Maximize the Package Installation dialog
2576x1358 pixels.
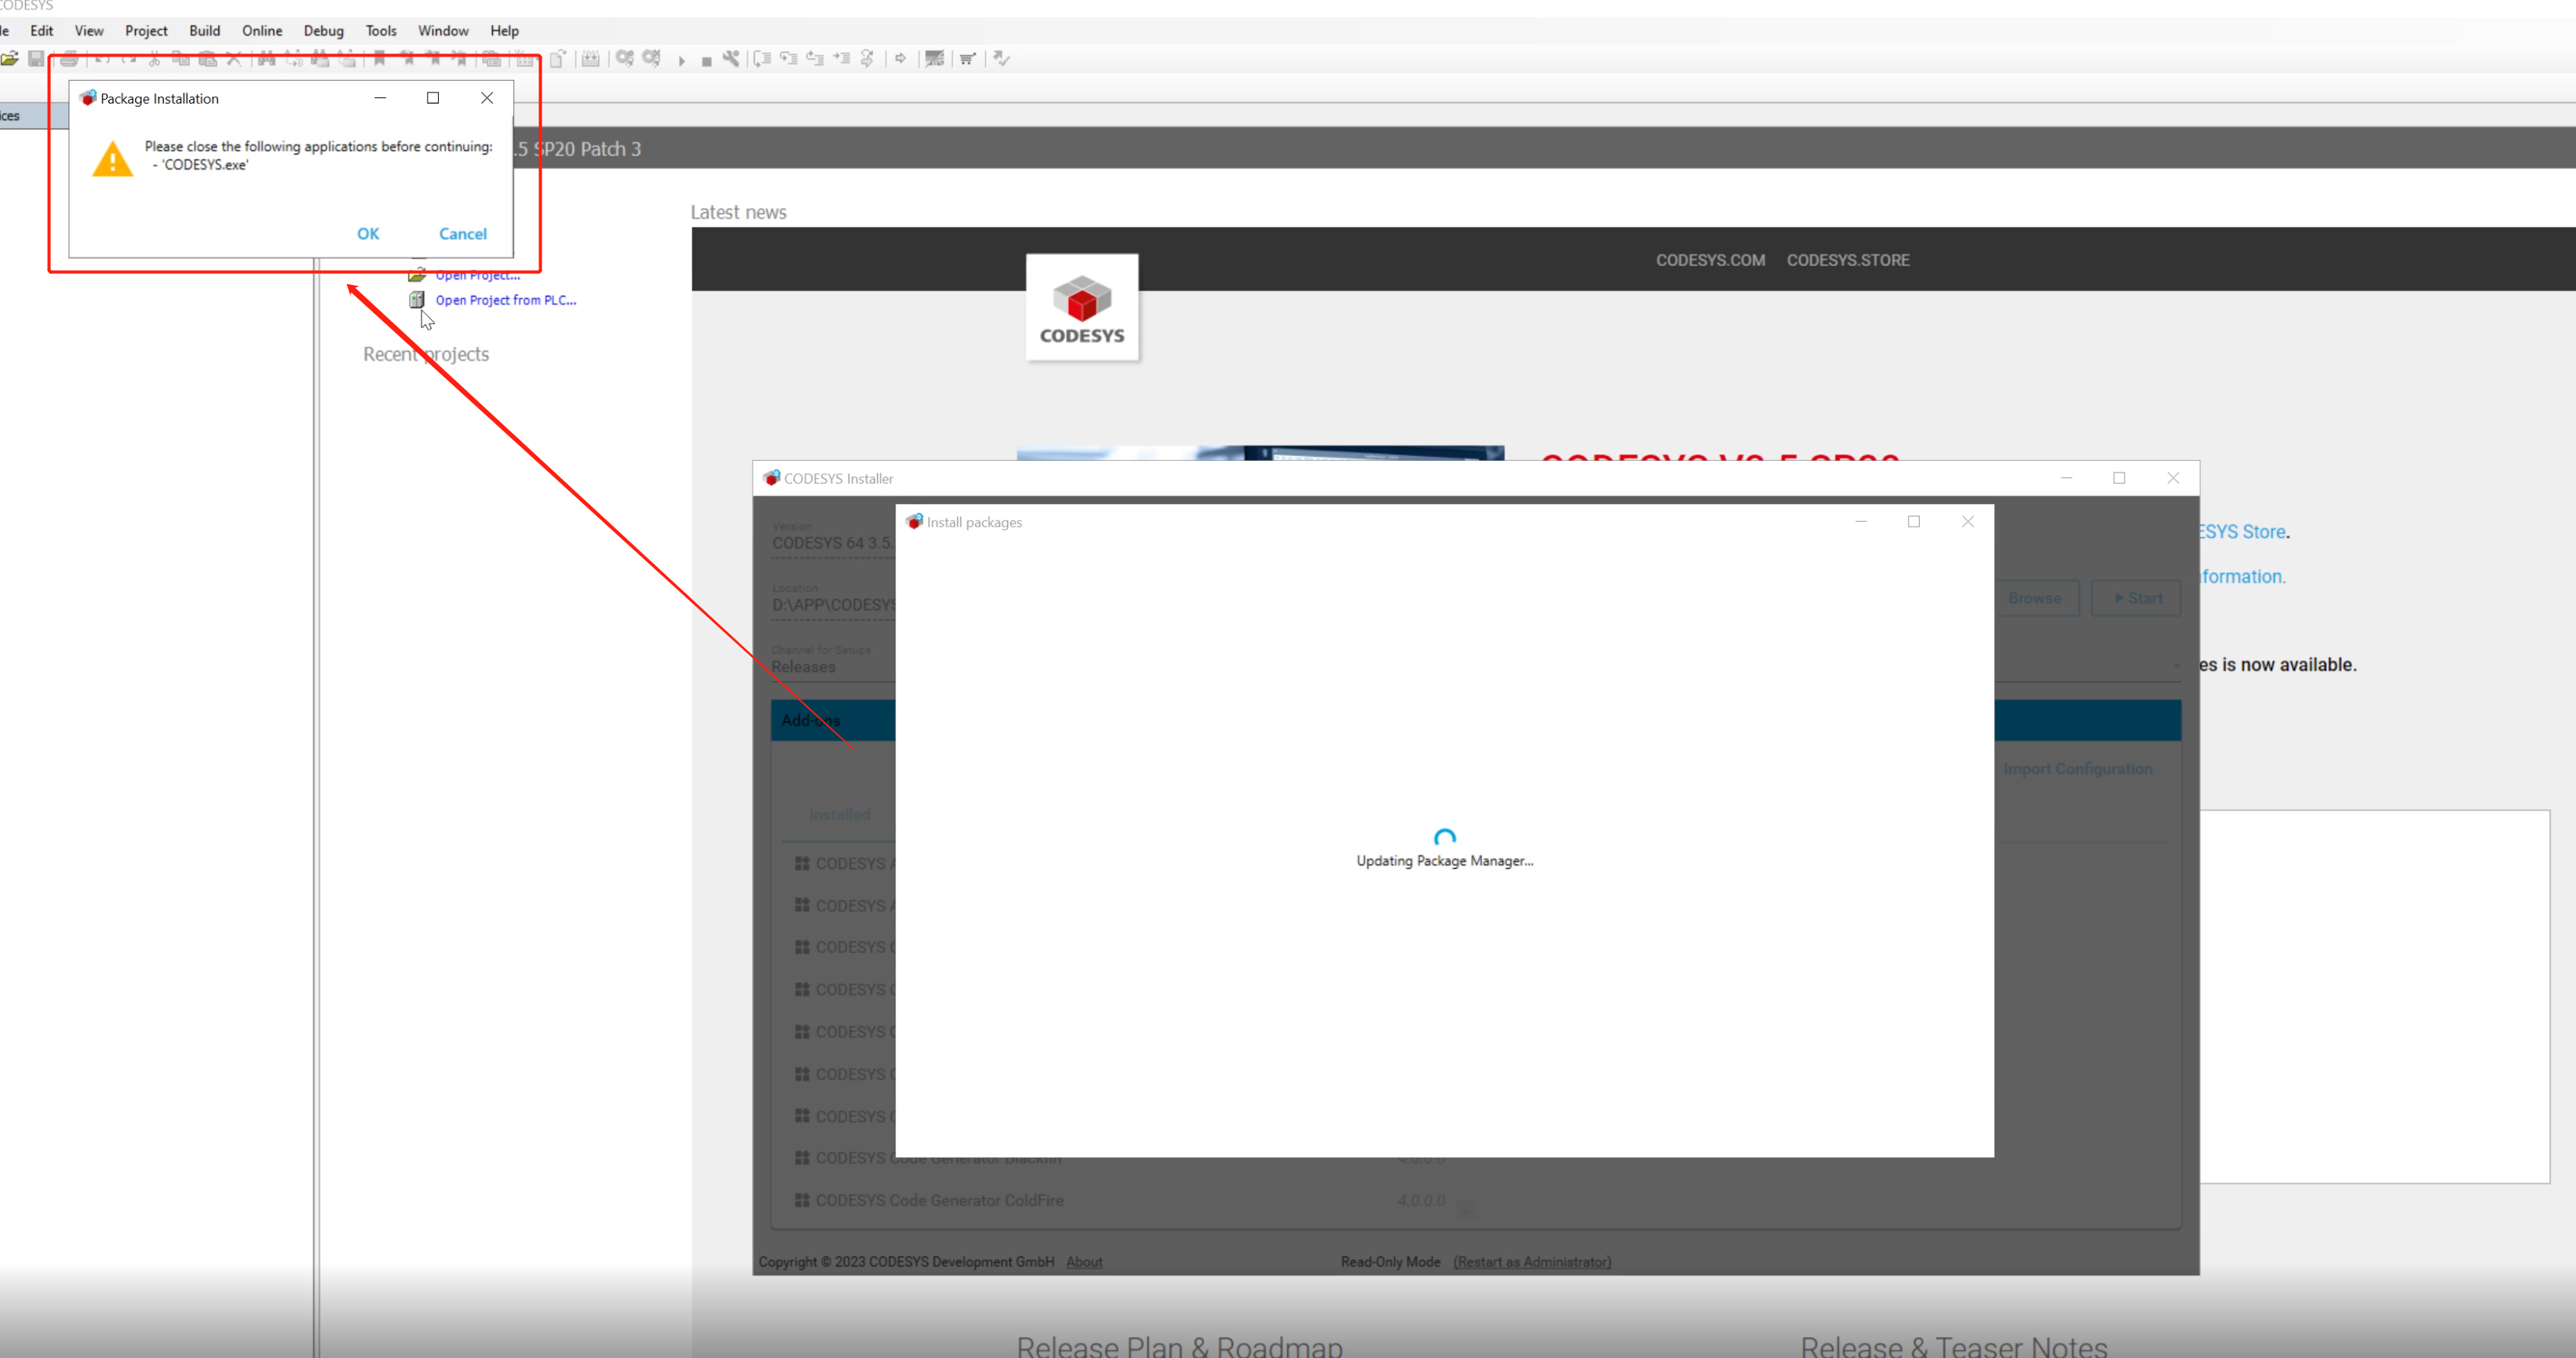click(x=433, y=98)
